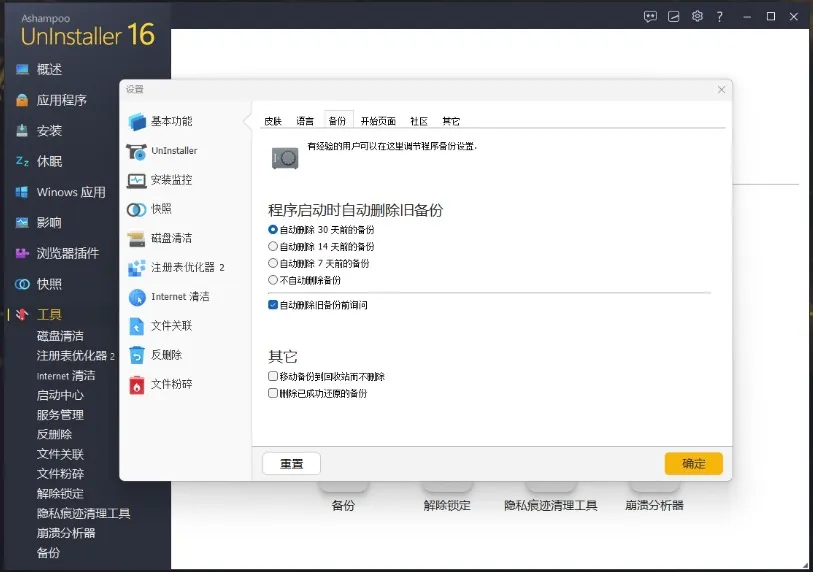Select the 备份 tab in settings
Screen dimensions: 813x572
pyautogui.click(x=338, y=120)
